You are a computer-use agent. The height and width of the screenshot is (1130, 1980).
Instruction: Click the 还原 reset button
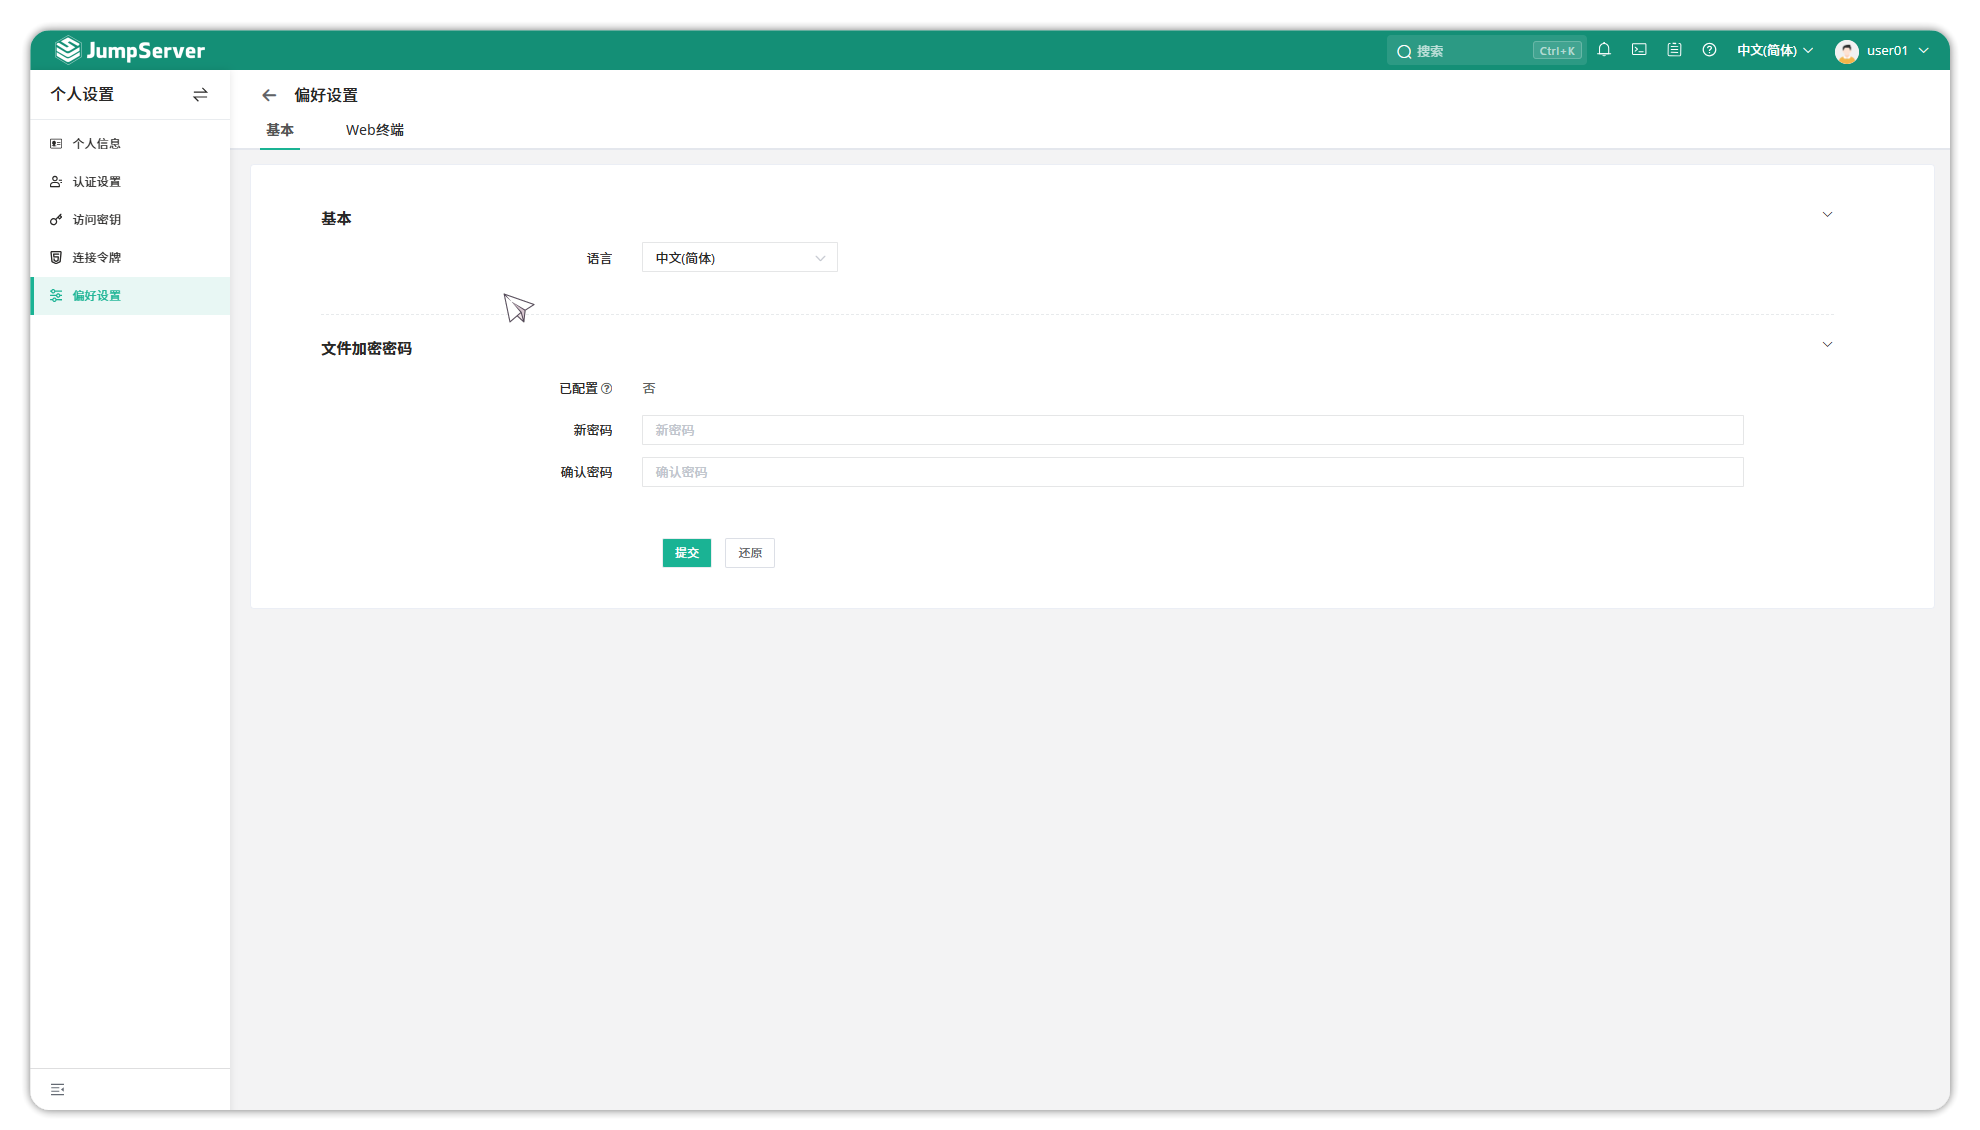click(750, 553)
